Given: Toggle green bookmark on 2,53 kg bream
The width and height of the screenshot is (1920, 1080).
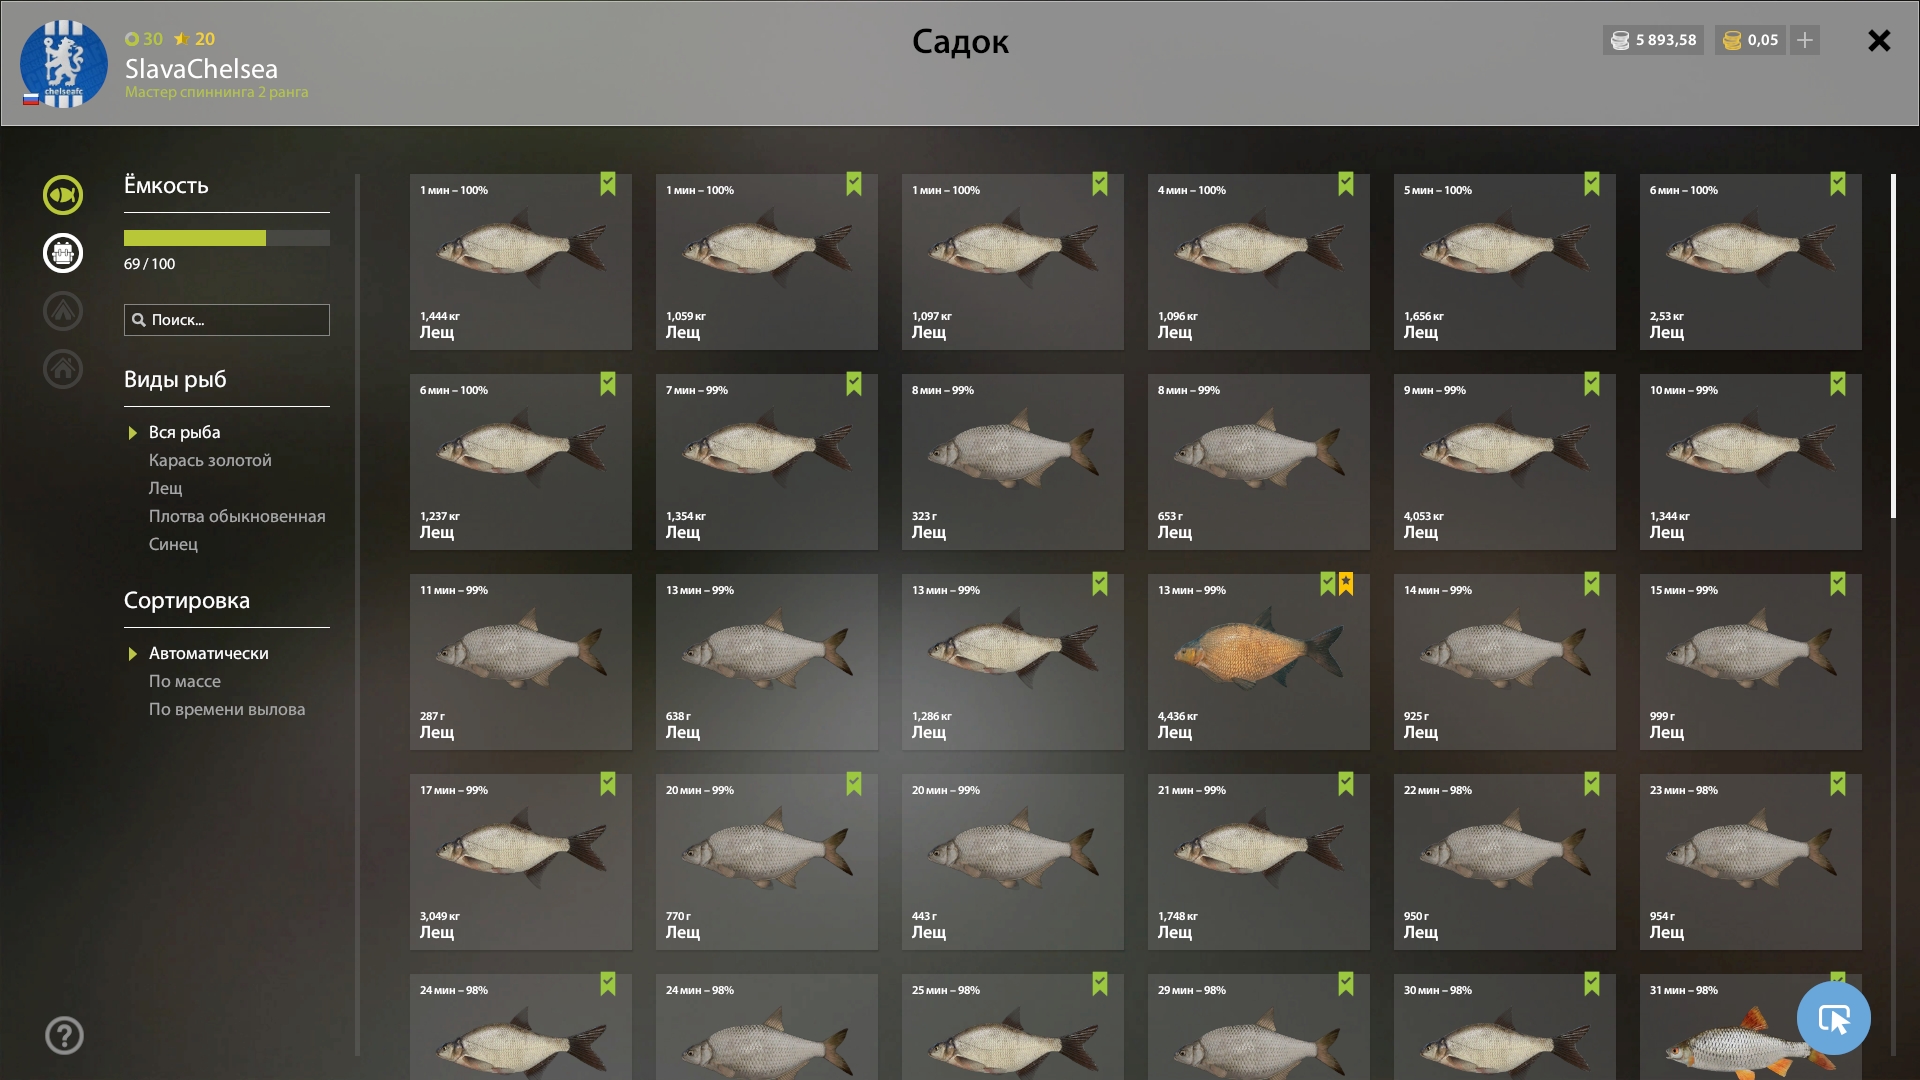Looking at the screenshot, I should [x=1838, y=184].
